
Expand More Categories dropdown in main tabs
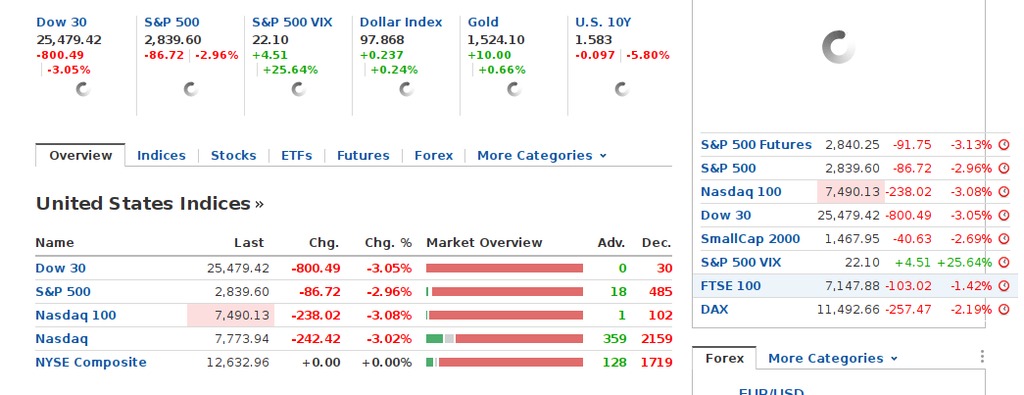point(541,155)
